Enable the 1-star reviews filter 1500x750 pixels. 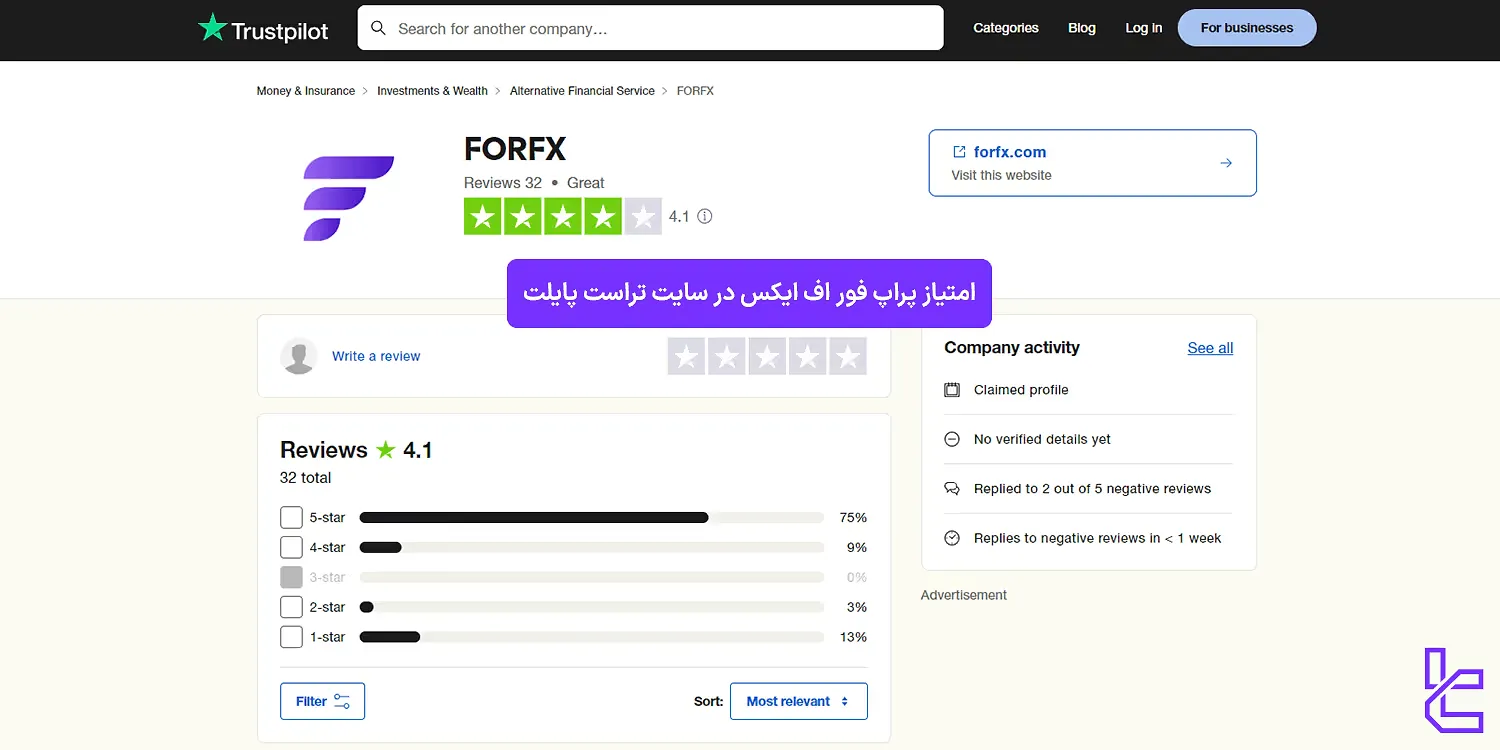(x=291, y=636)
